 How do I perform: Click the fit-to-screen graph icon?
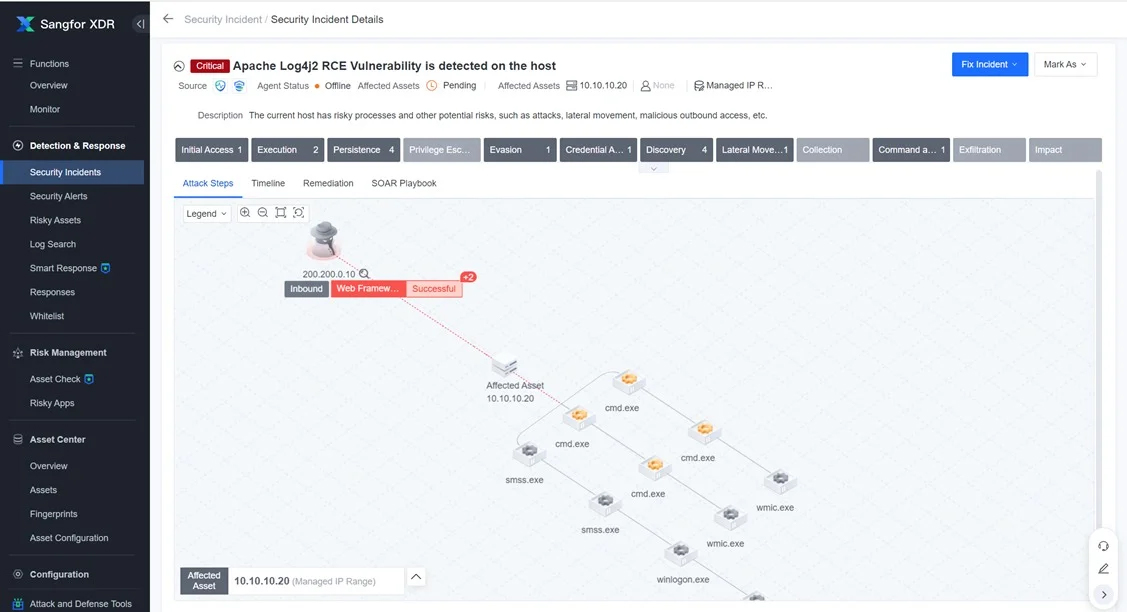tap(281, 213)
